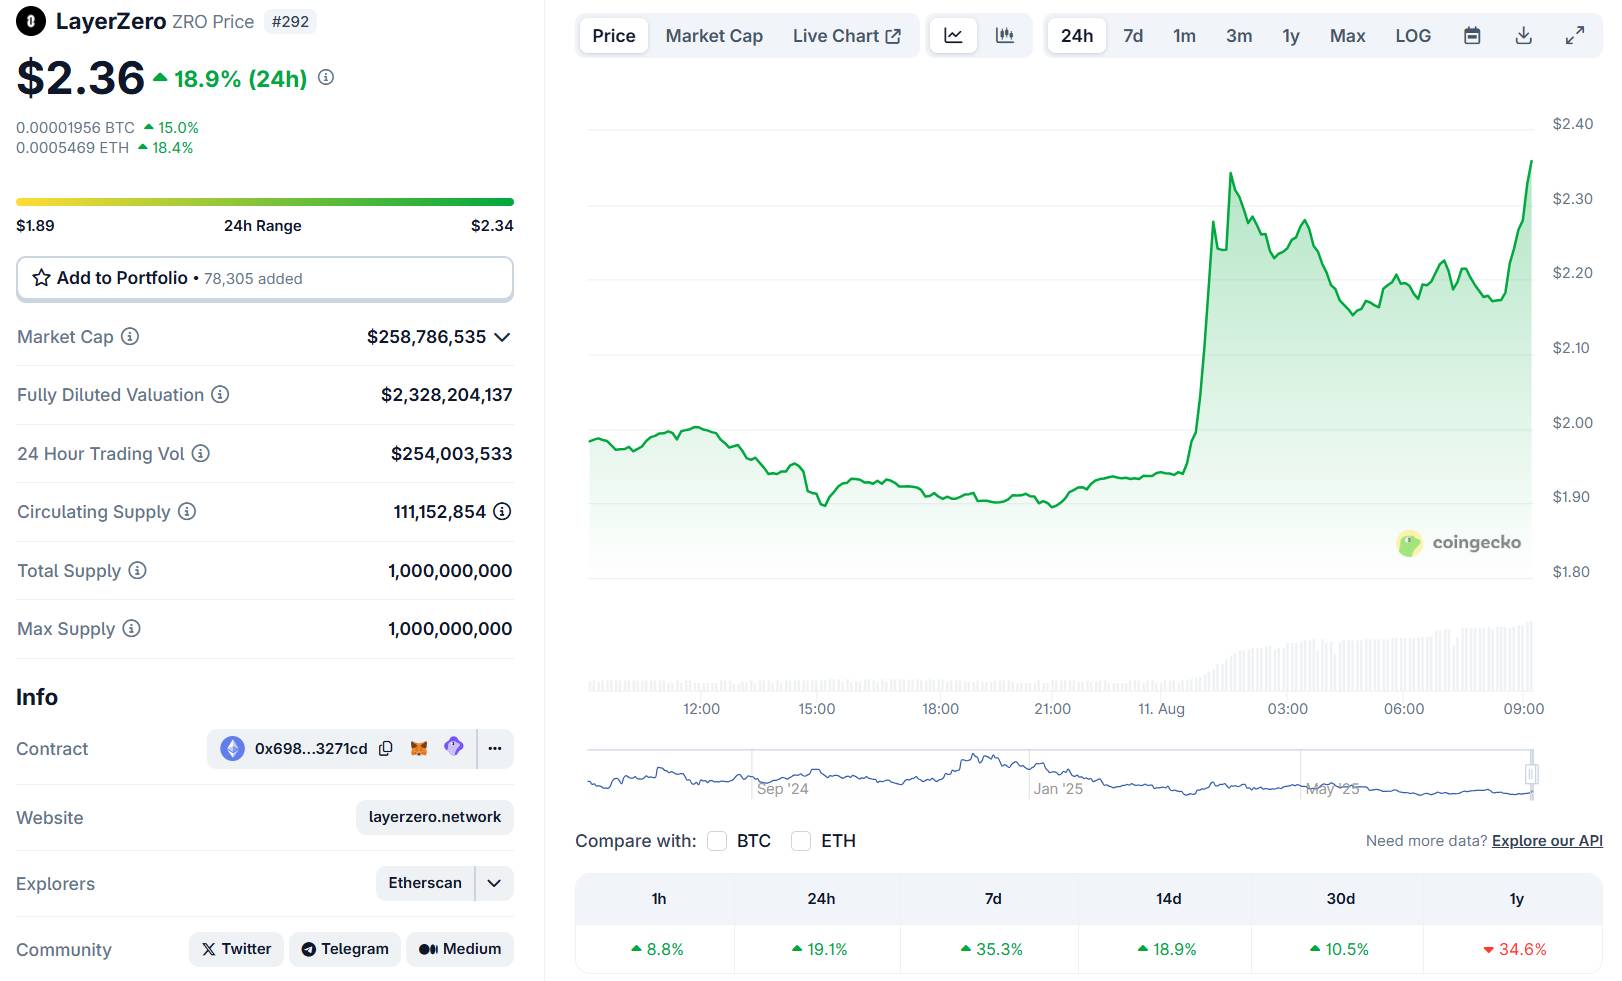Expand the Market Cap value chevron
This screenshot has height=981, width=1622.
click(502, 337)
